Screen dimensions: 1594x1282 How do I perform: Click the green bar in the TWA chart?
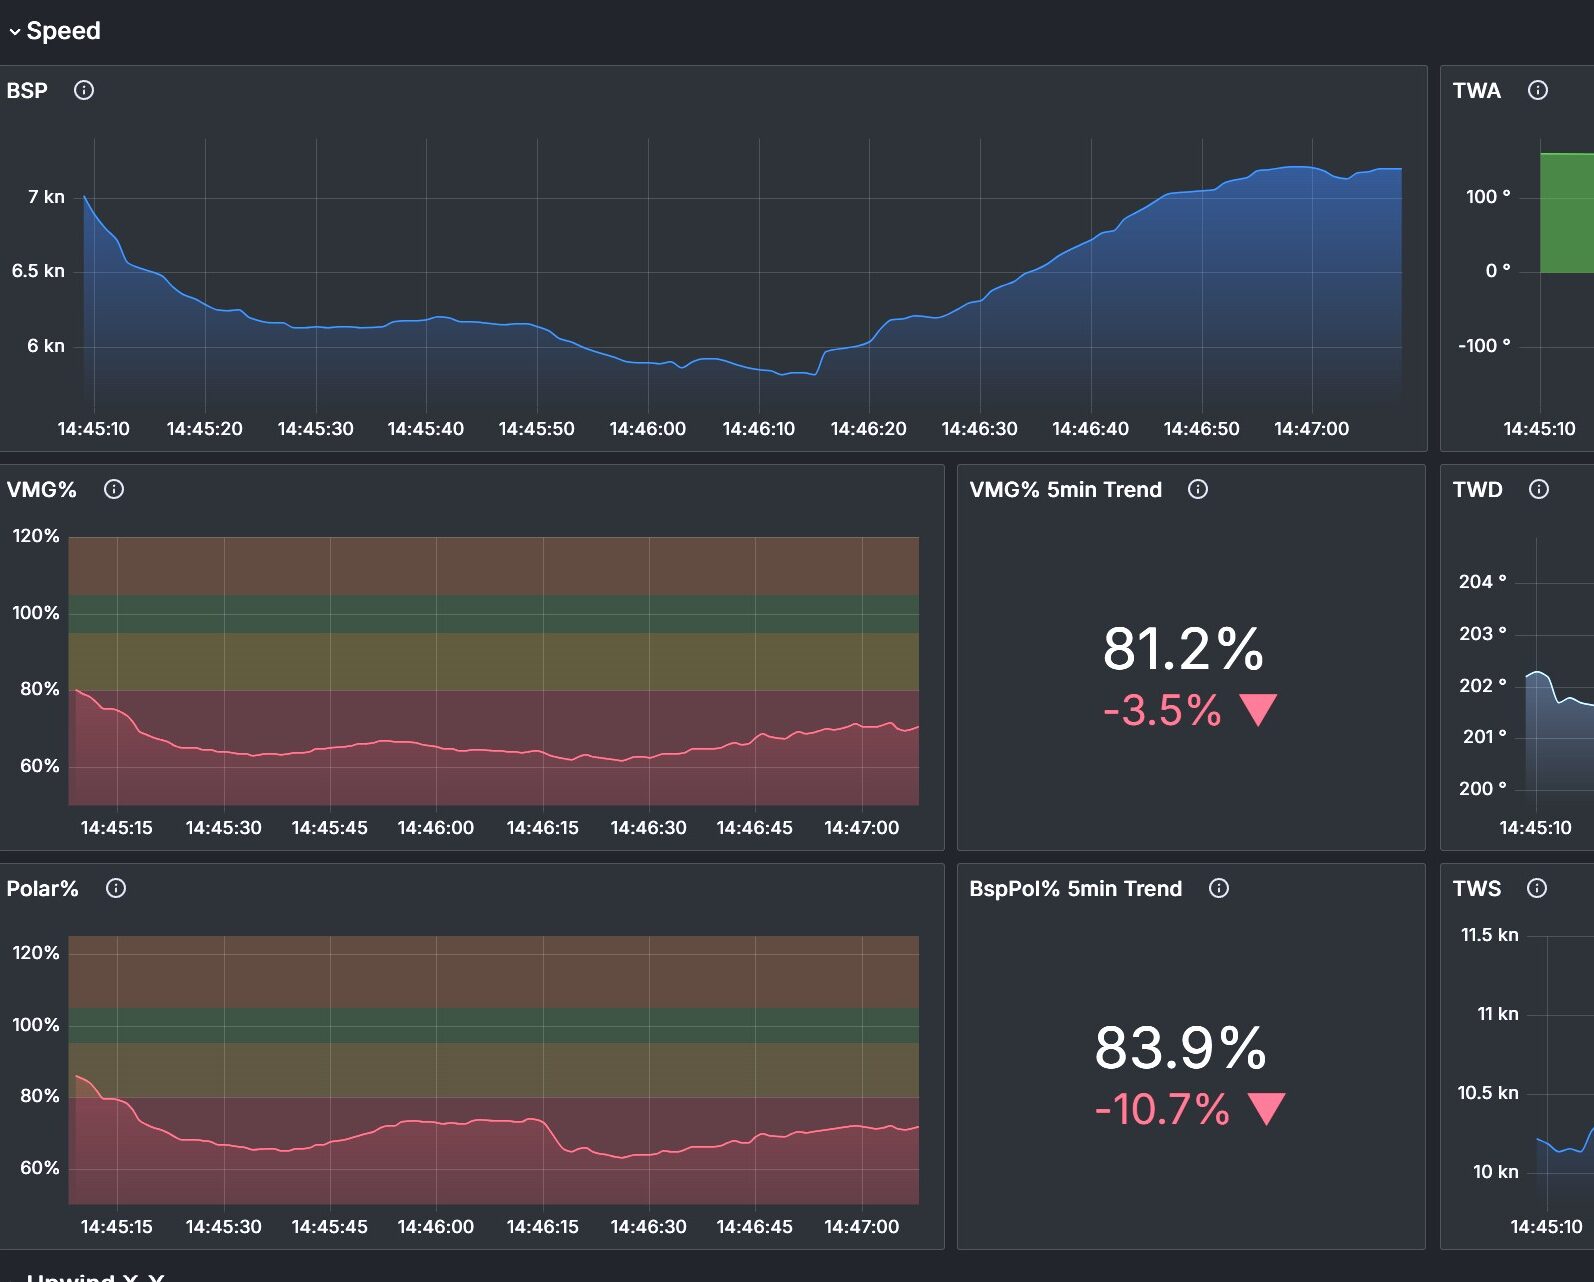tap(1566, 212)
